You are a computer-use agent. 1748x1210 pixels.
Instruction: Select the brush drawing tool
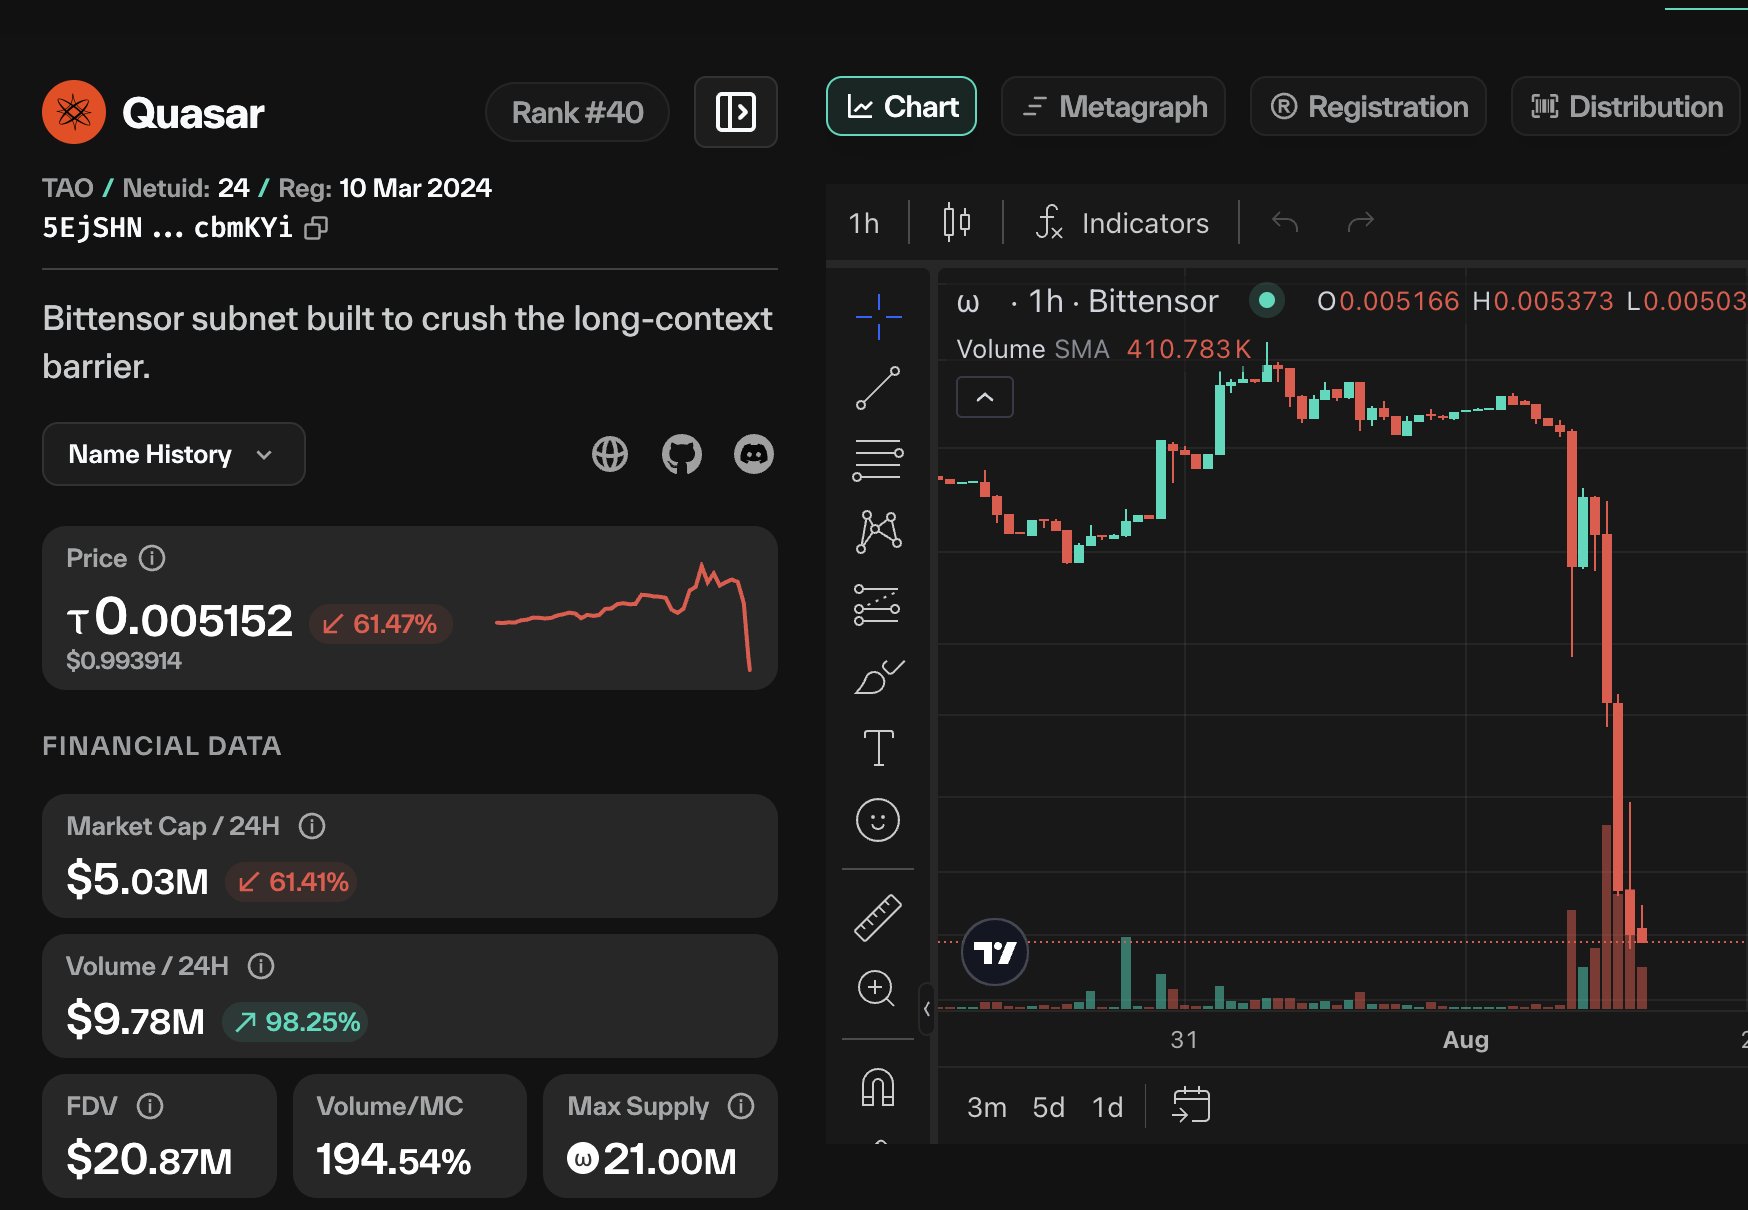(878, 677)
